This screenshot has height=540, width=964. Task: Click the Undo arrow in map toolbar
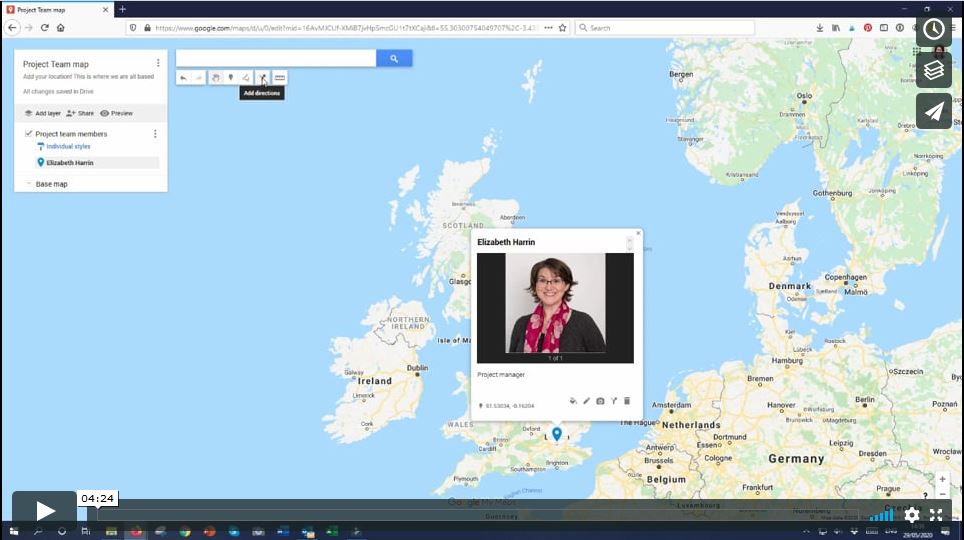click(183, 77)
